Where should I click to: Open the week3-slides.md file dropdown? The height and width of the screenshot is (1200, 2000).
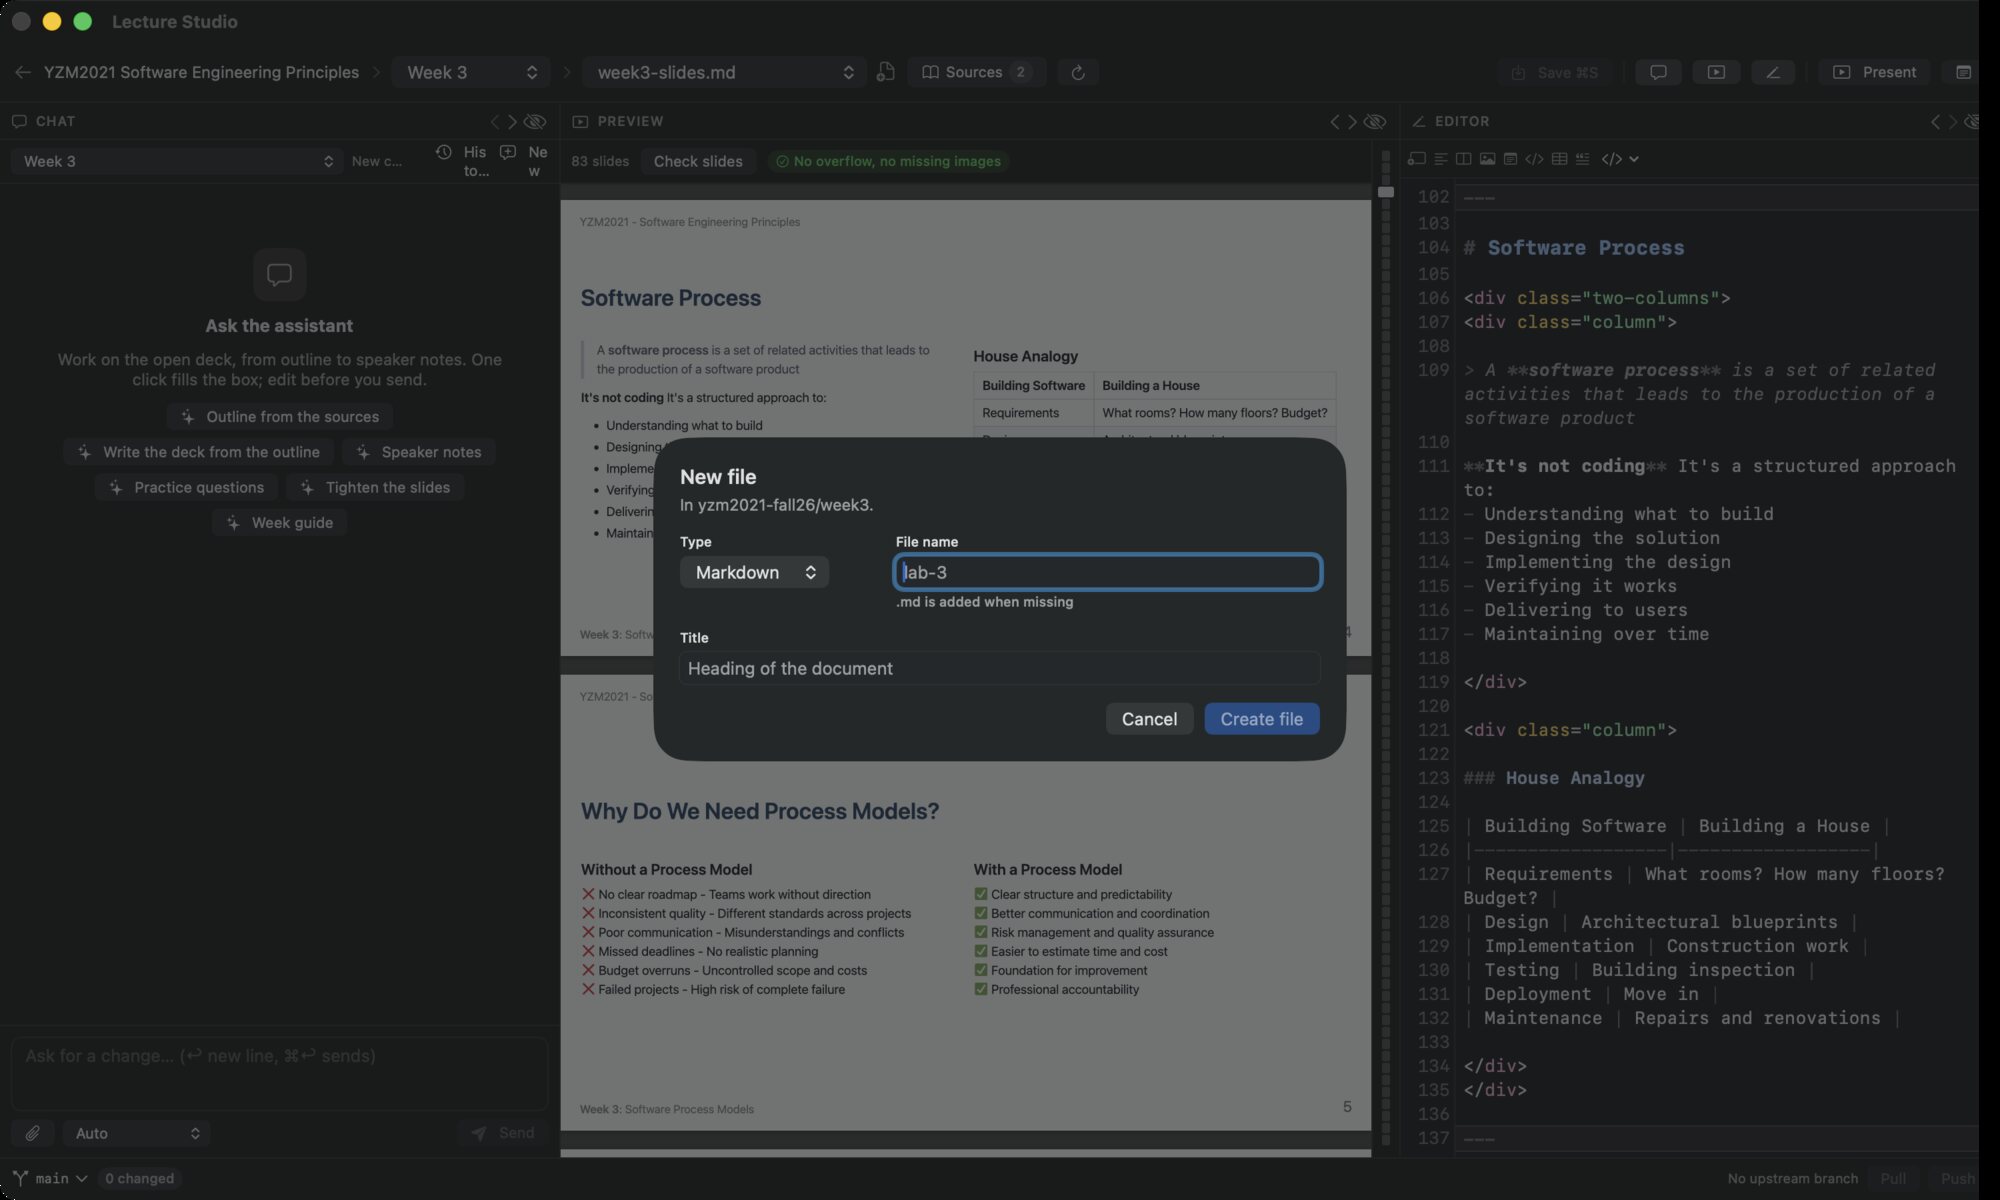coord(724,72)
